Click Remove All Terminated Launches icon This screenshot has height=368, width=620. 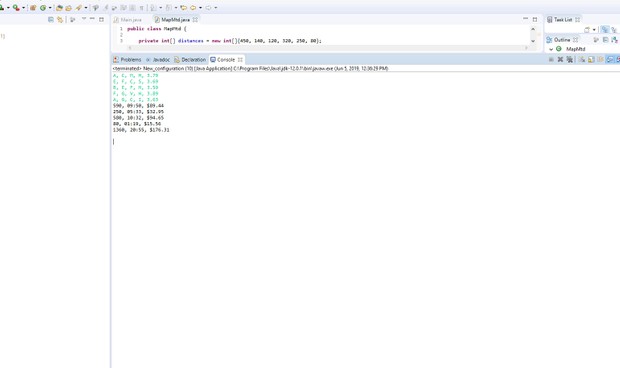point(569,59)
